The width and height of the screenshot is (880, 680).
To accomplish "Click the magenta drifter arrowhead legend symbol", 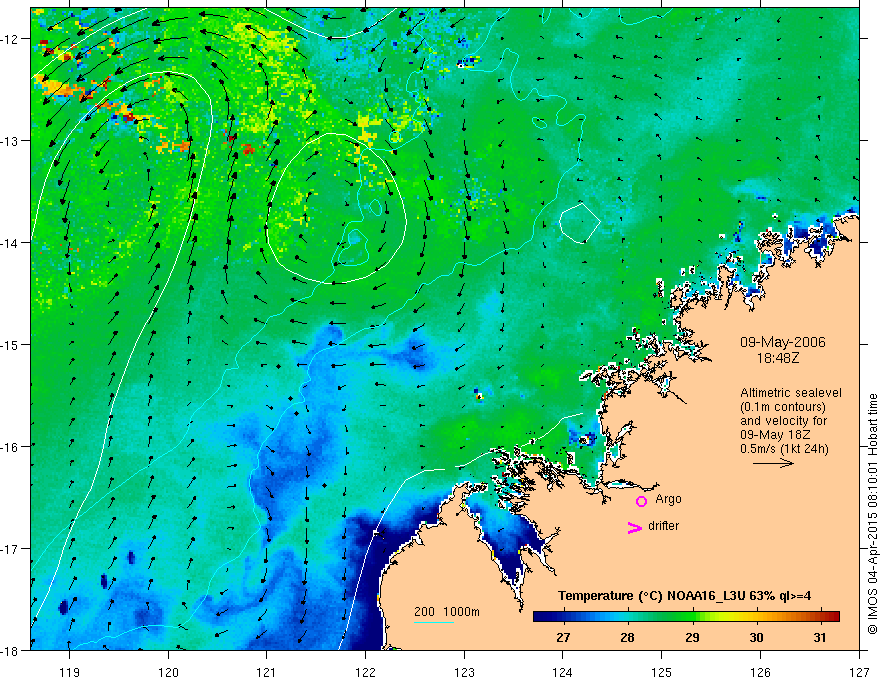I will click(x=635, y=527).
